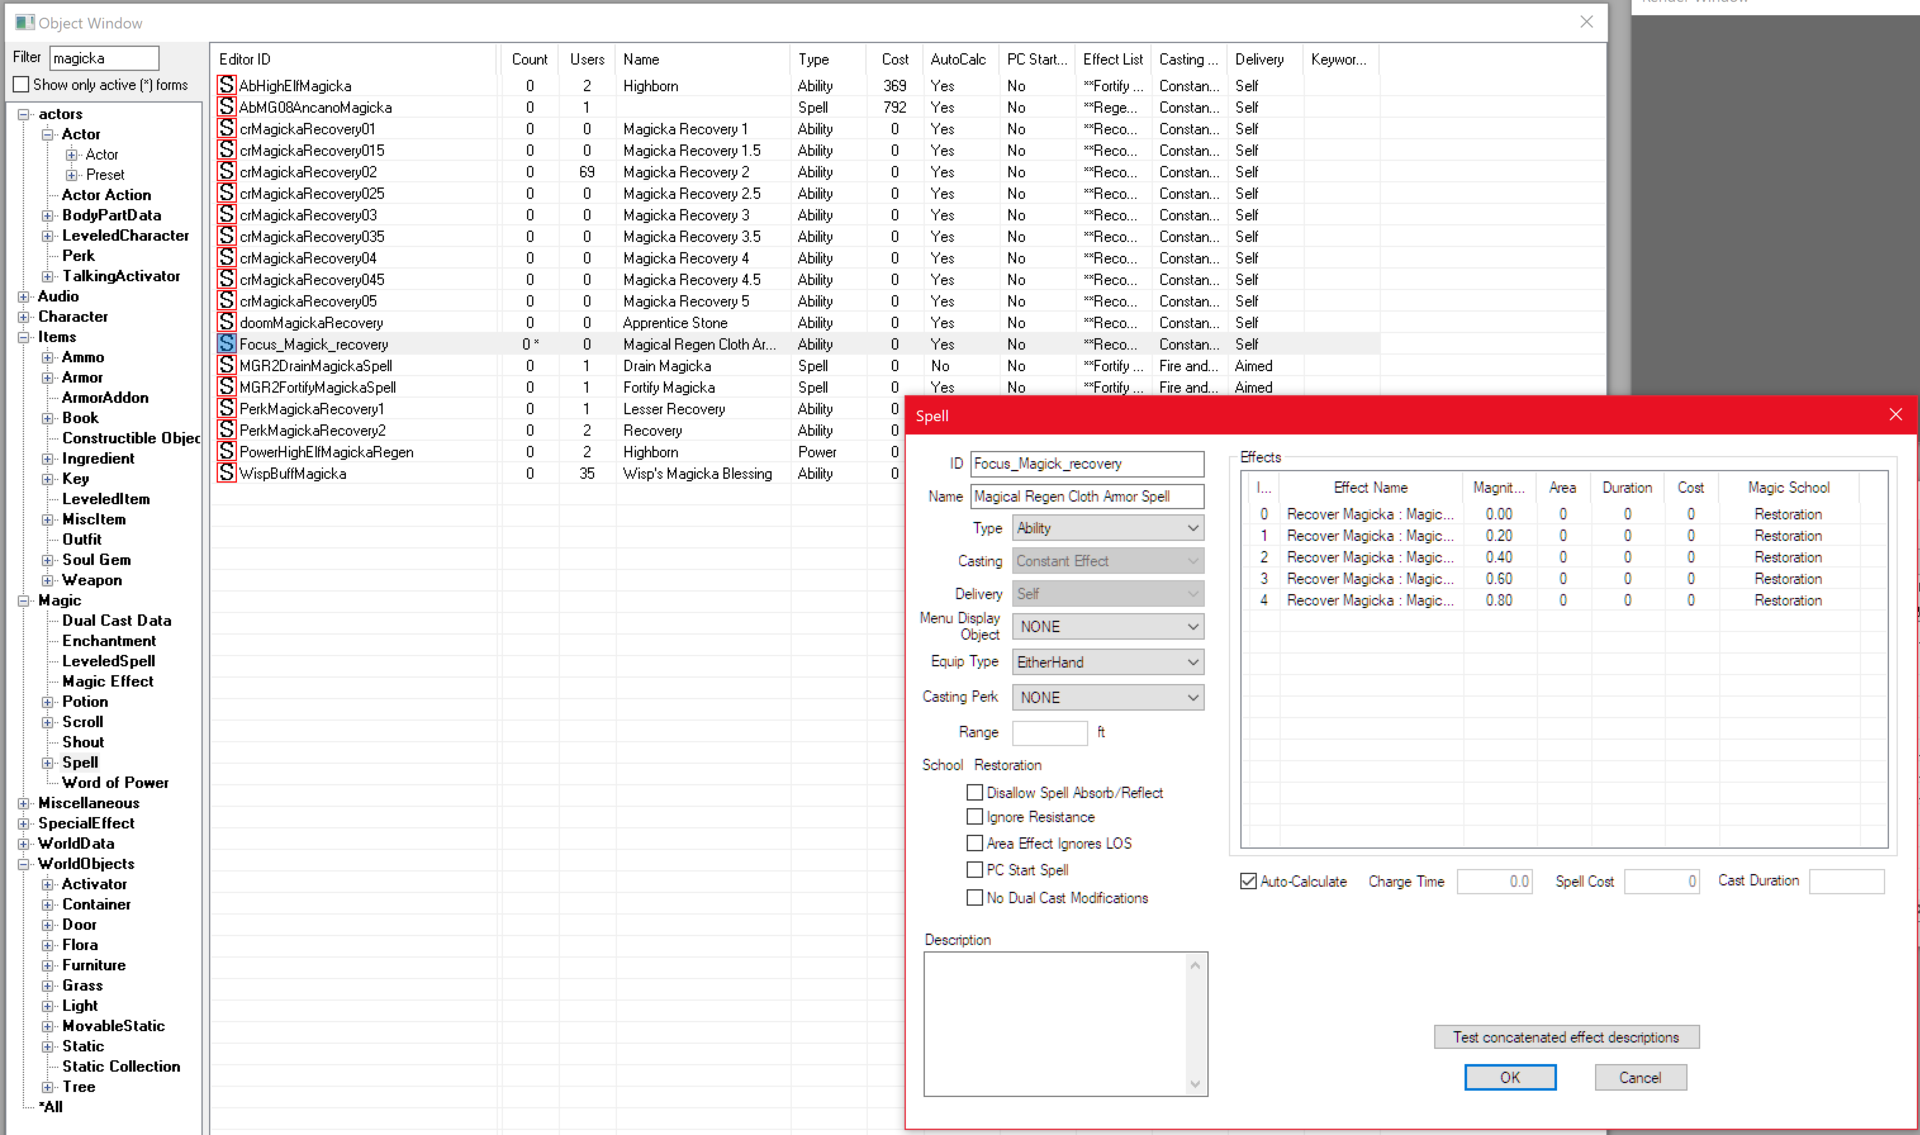The width and height of the screenshot is (1920, 1135).
Task: Collapse the Magic tree node
Action: click(x=23, y=600)
